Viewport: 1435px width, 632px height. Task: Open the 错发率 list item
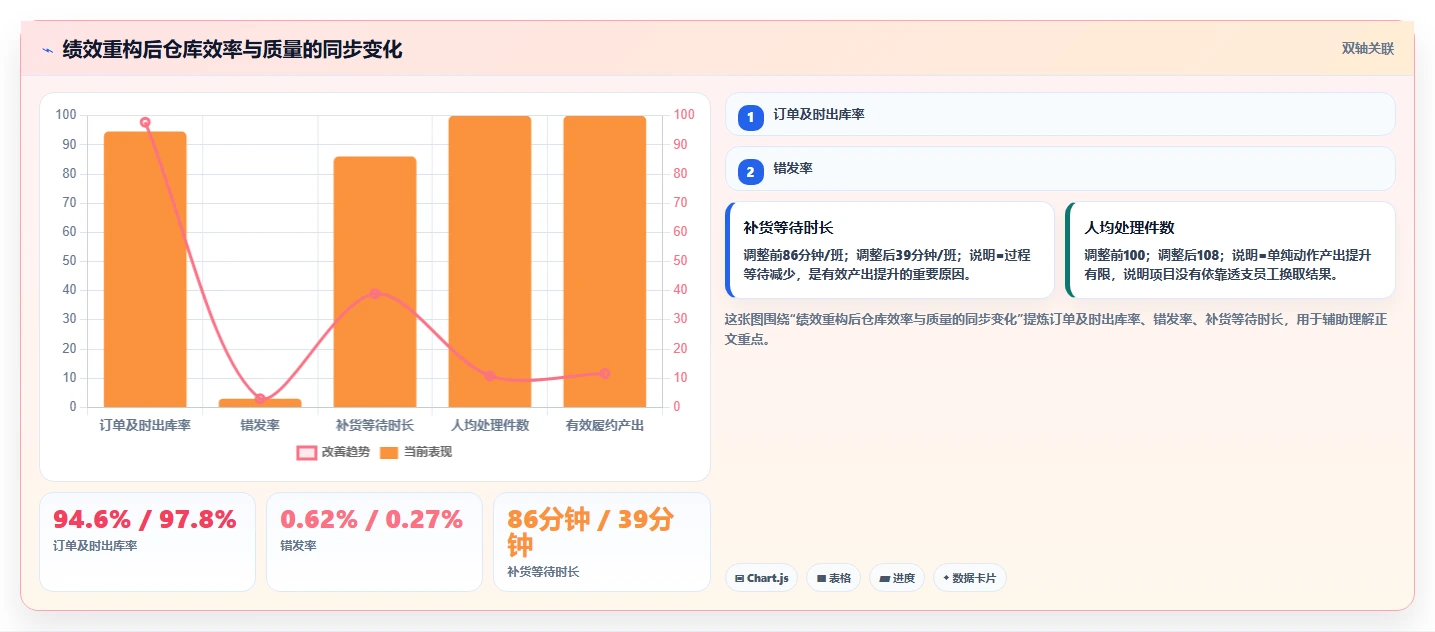coord(1060,168)
